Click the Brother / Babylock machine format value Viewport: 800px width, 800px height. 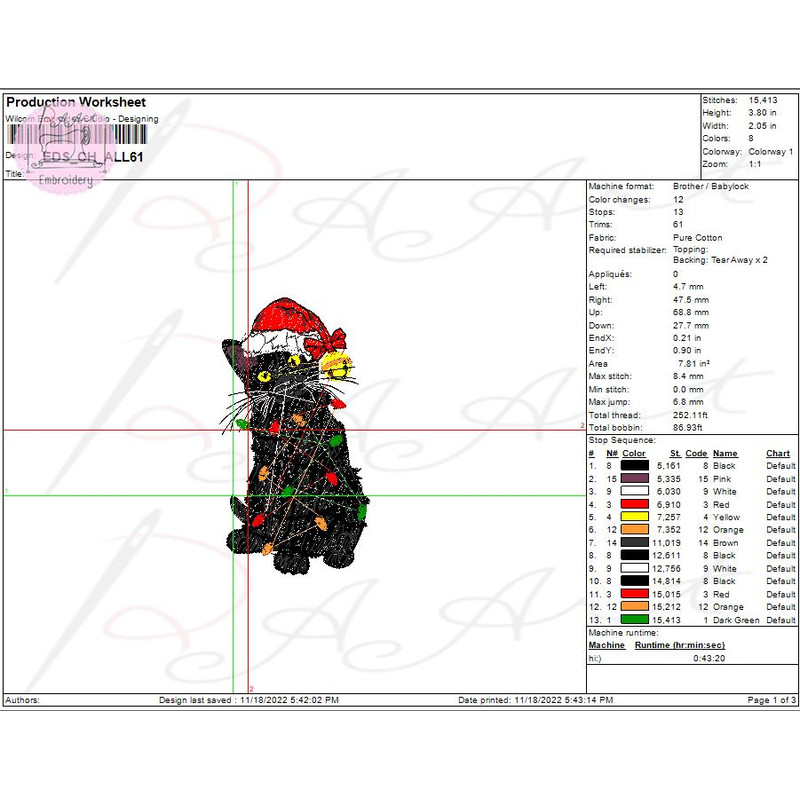tap(710, 186)
